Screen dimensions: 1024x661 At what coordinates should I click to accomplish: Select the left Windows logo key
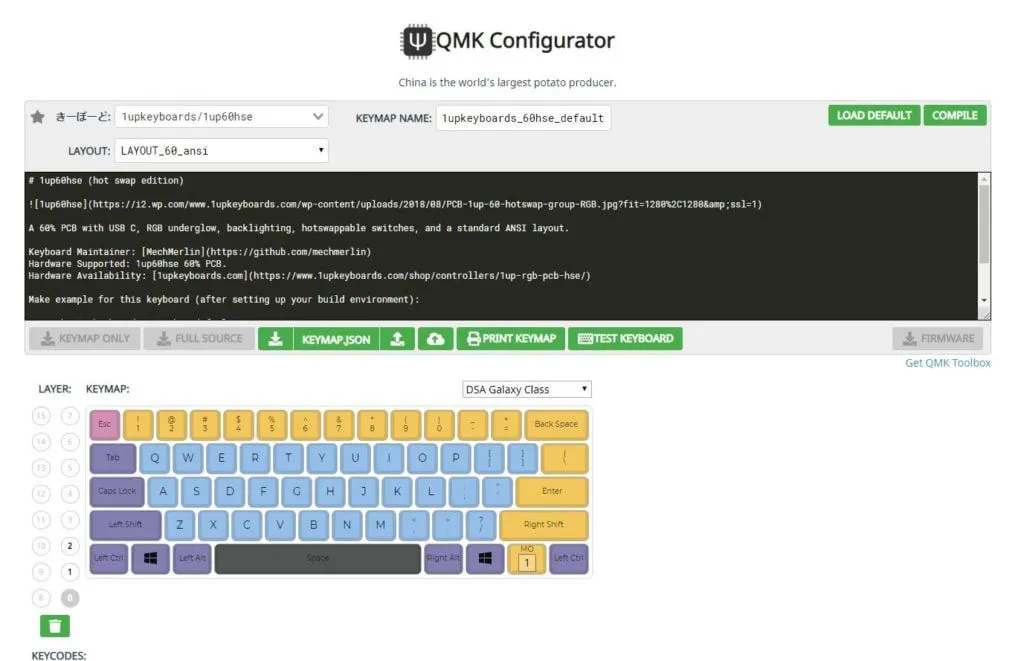pos(150,558)
